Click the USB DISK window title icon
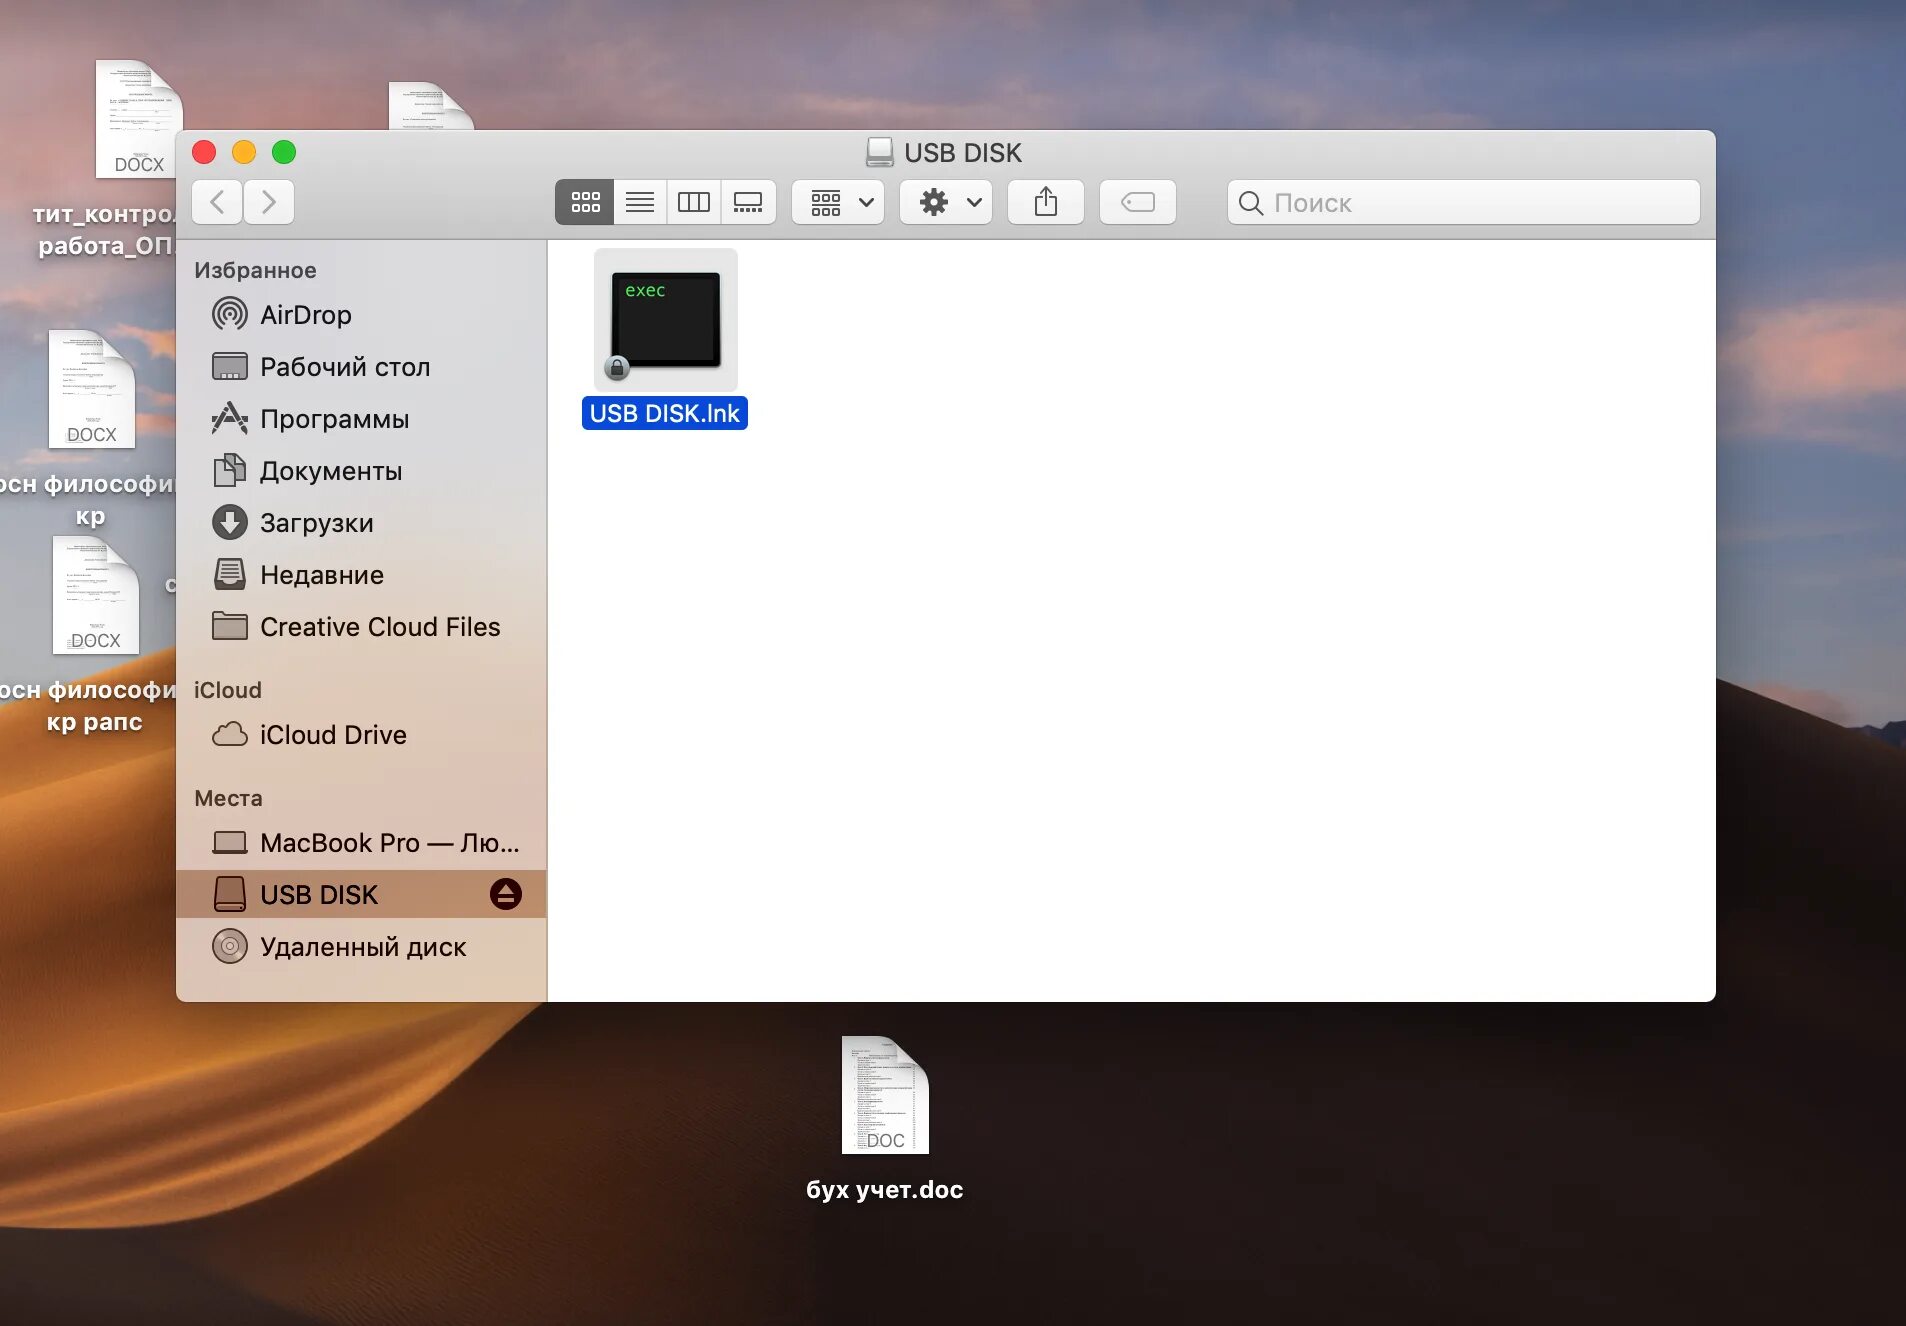The width and height of the screenshot is (1906, 1326). (x=880, y=152)
